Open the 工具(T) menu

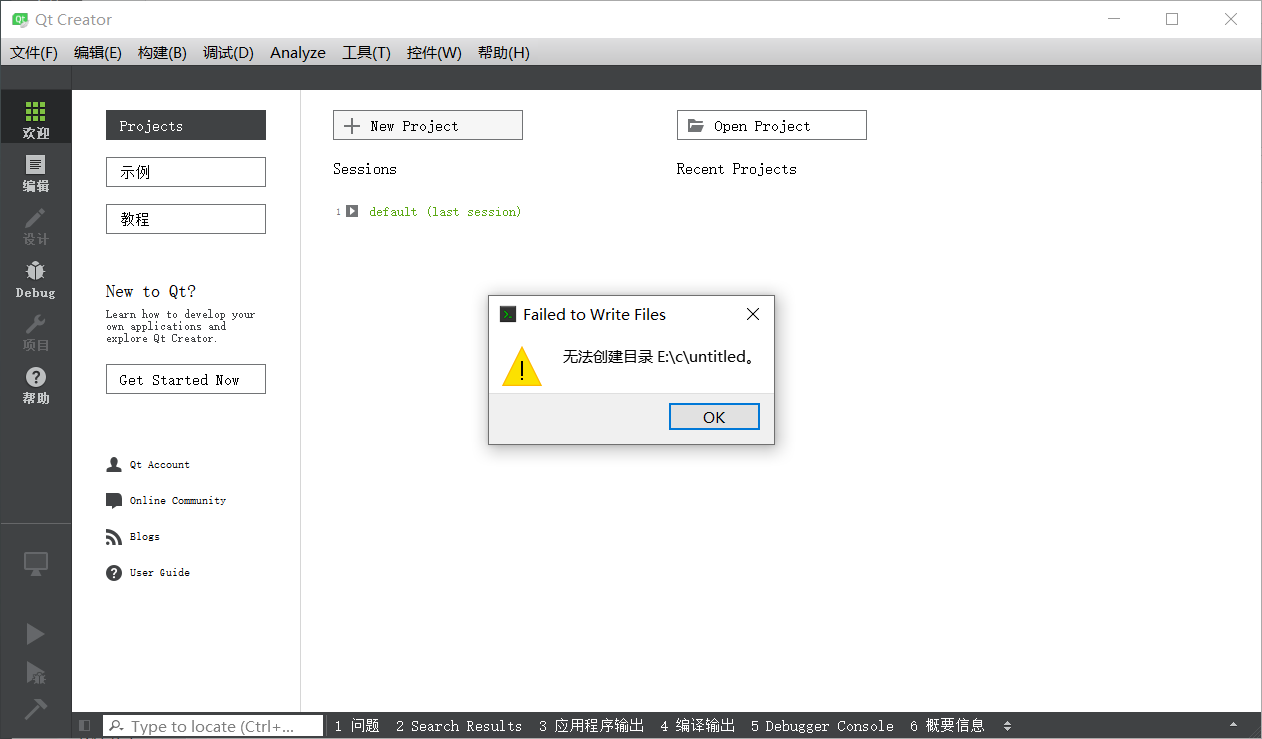366,53
